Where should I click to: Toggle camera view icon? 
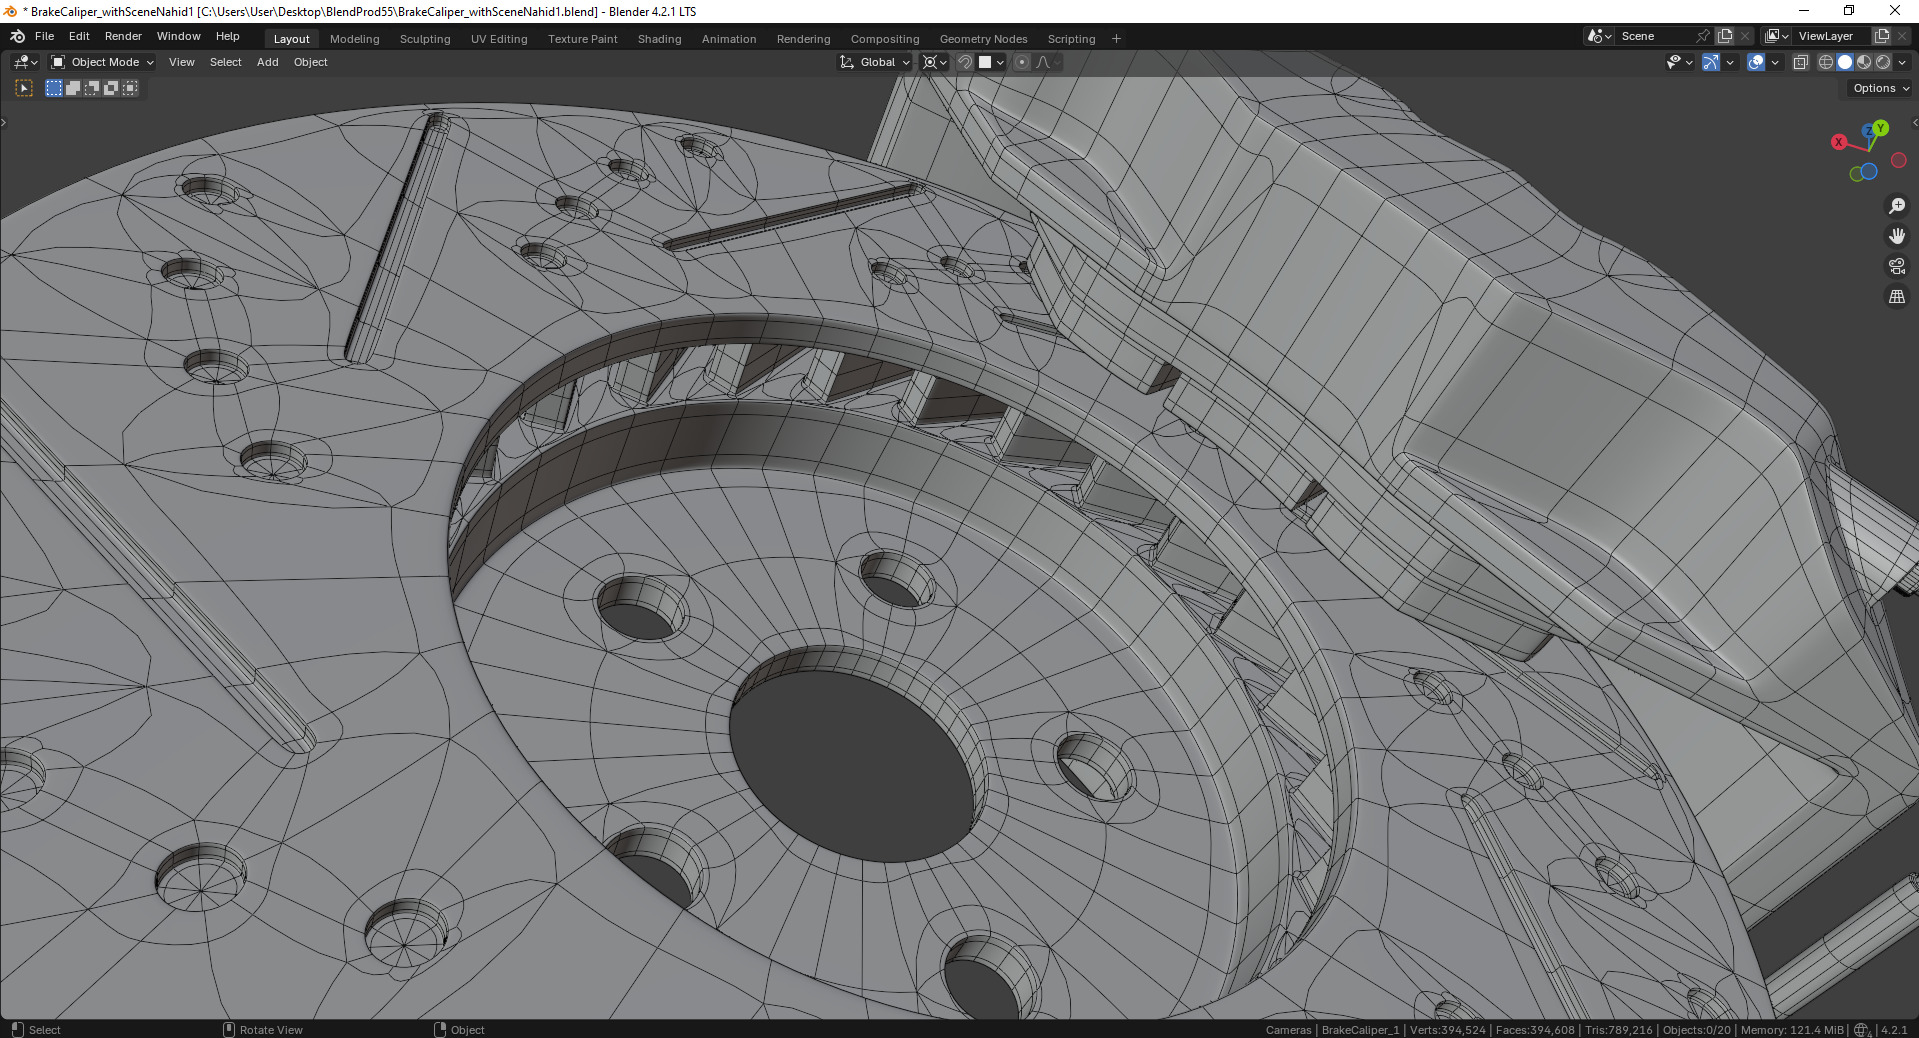(1896, 266)
